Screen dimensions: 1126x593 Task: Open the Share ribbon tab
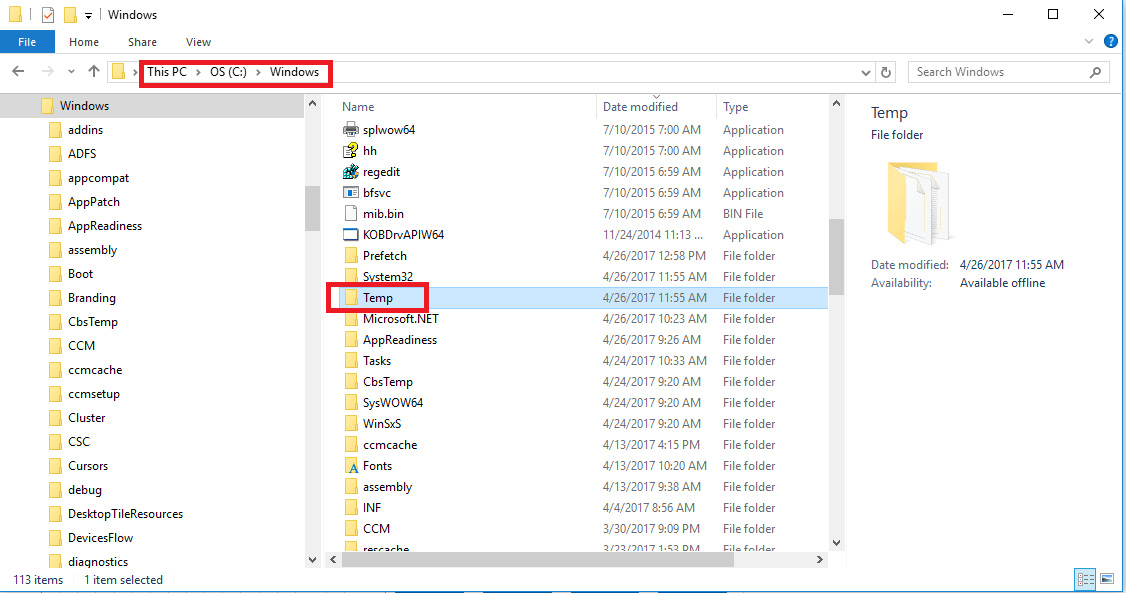[x=142, y=42]
